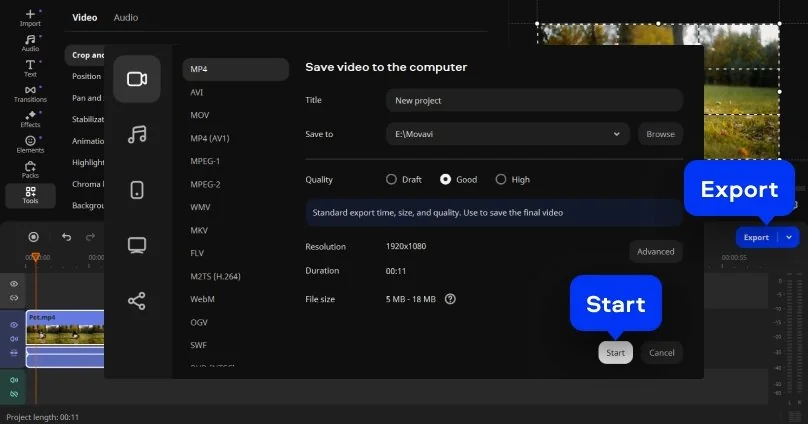
Task: Click the file size help icon
Action: tap(450, 298)
